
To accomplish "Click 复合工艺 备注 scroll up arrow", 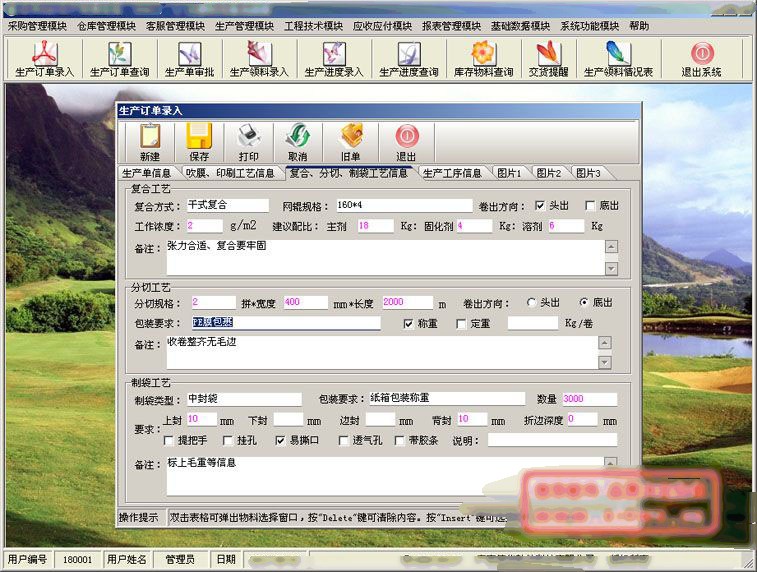I will click(x=611, y=247).
